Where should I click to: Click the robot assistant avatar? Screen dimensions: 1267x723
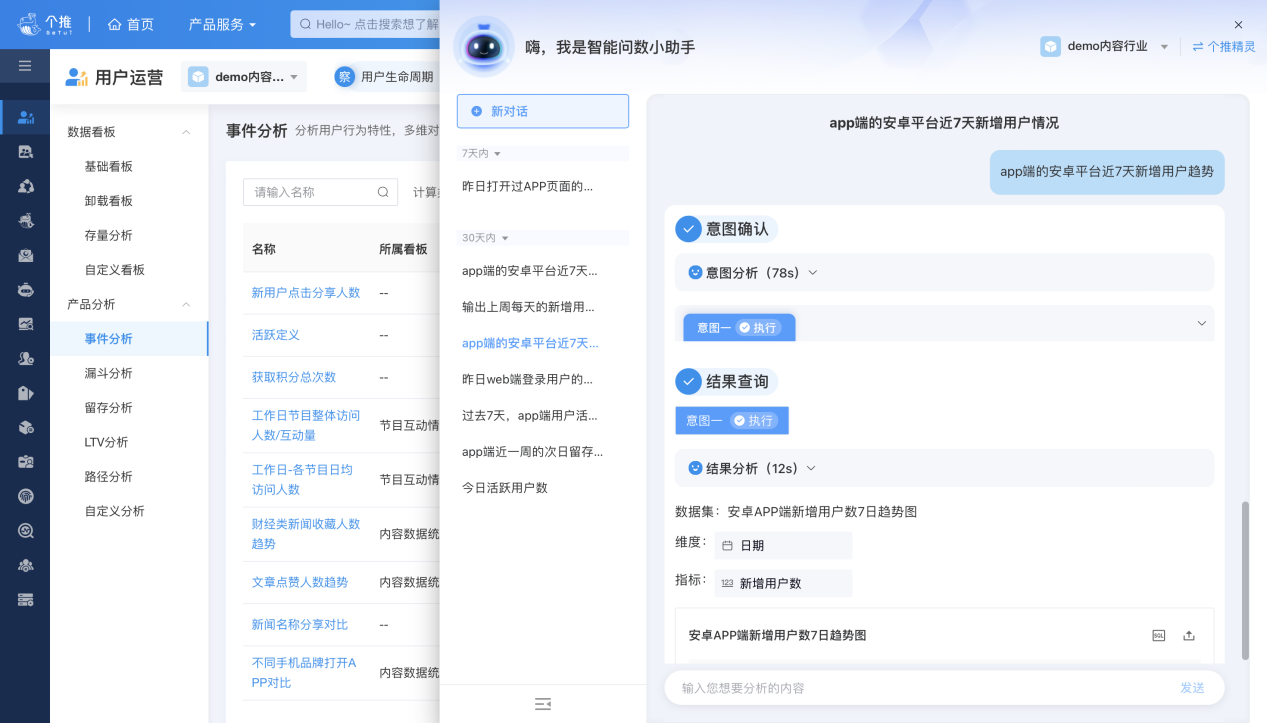[484, 46]
